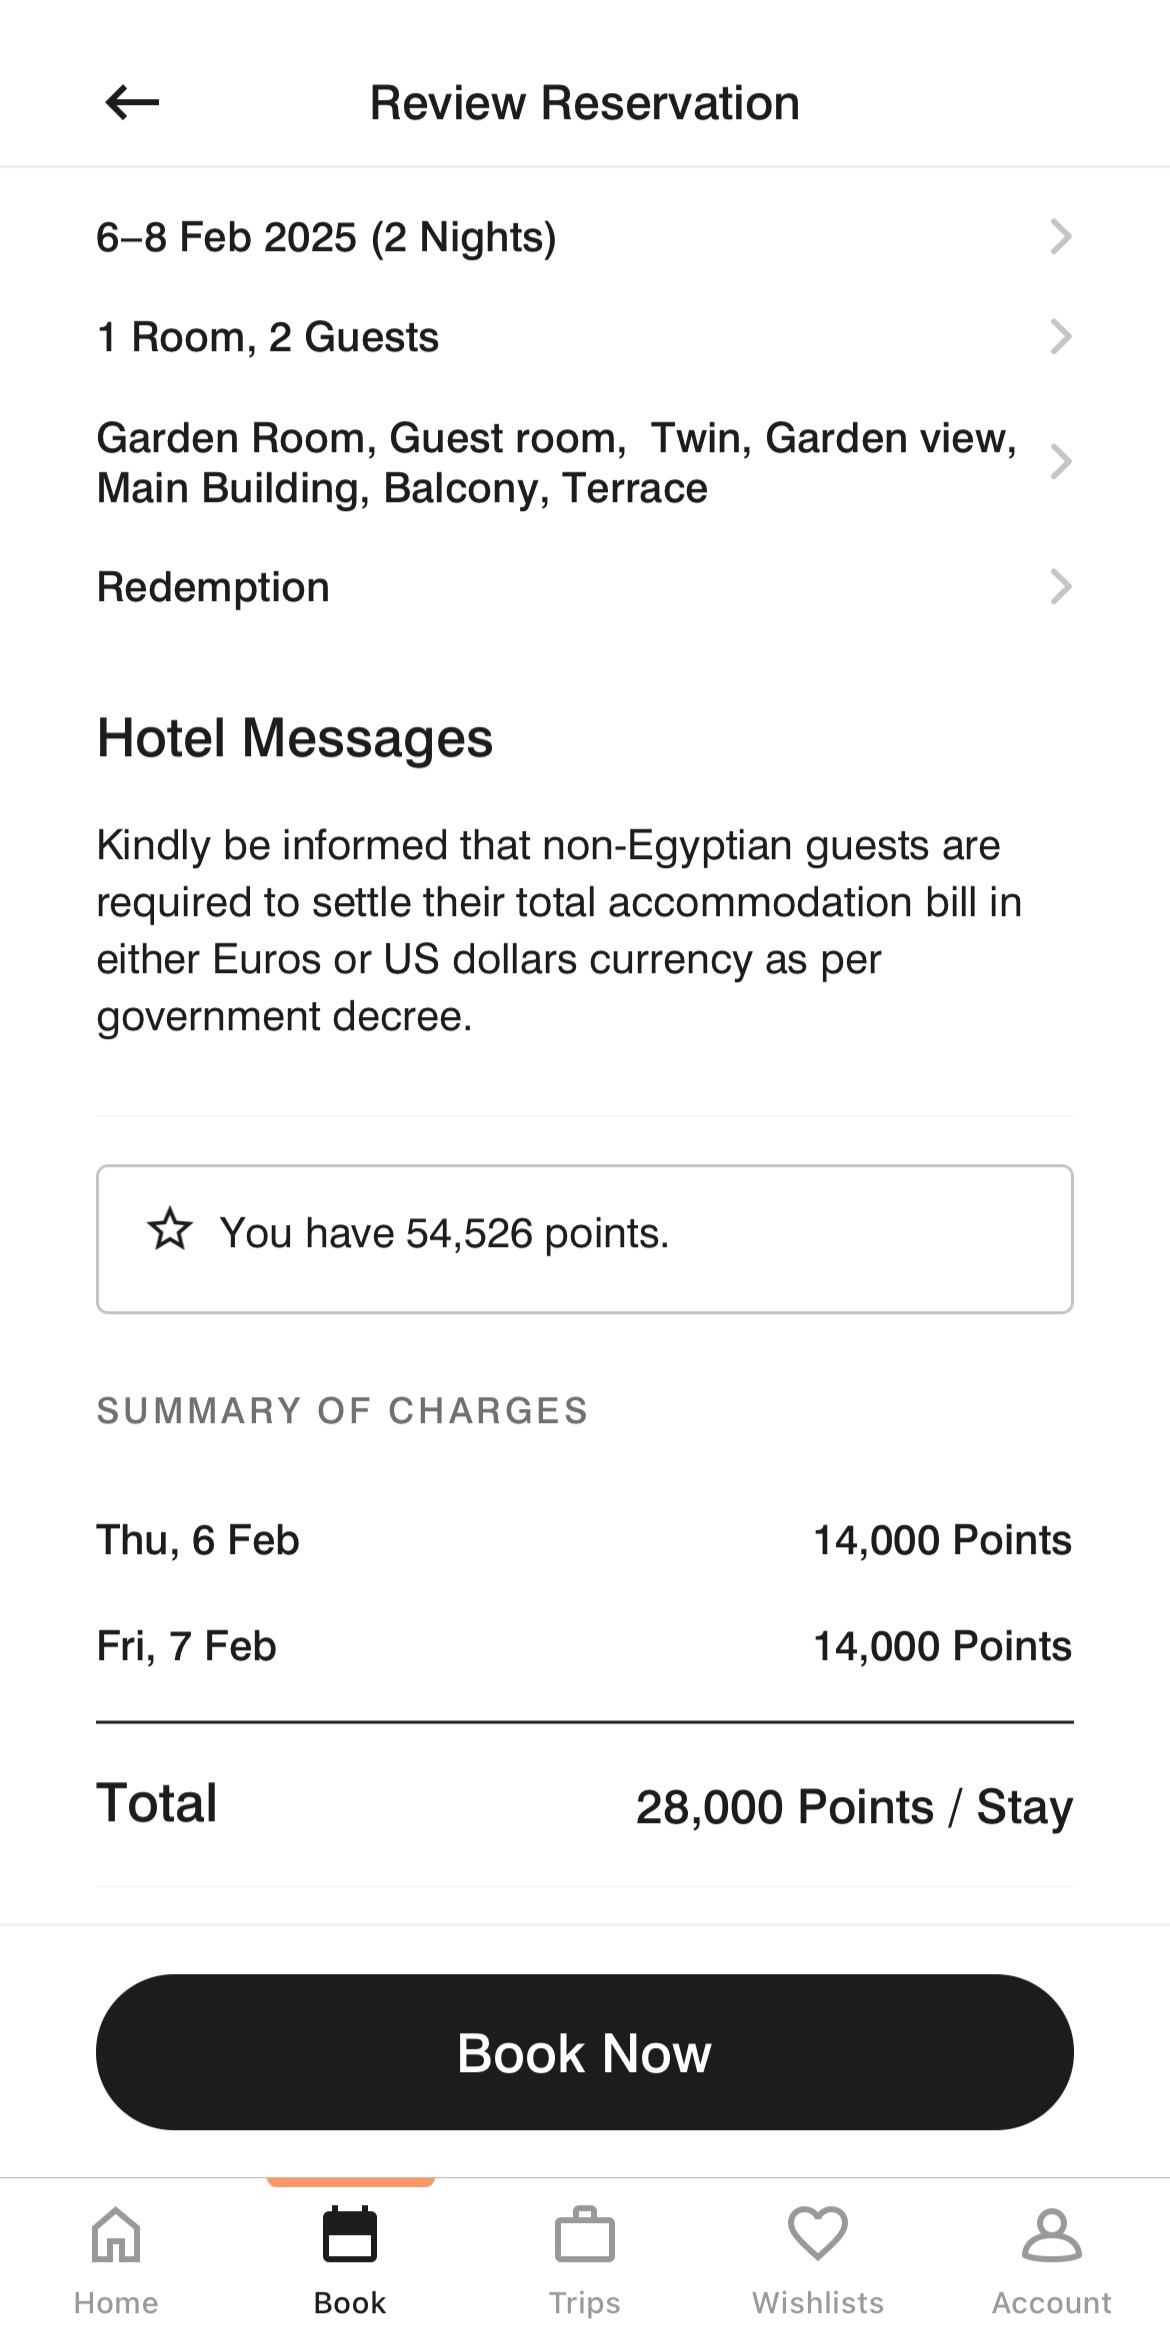The height and width of the screenshot is (2346, 1170).
Task: Tap the back arrow icon
Action: [132, 102]
